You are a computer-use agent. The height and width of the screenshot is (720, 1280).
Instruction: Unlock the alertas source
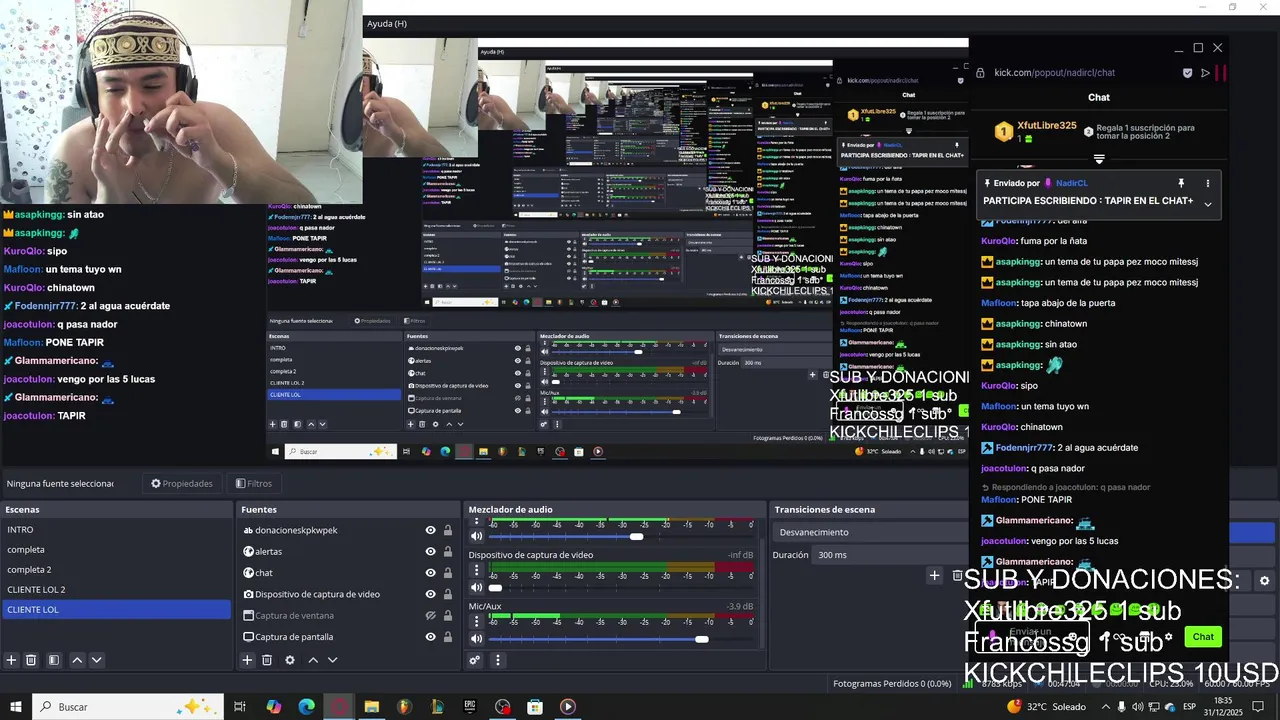coord(448,551)
